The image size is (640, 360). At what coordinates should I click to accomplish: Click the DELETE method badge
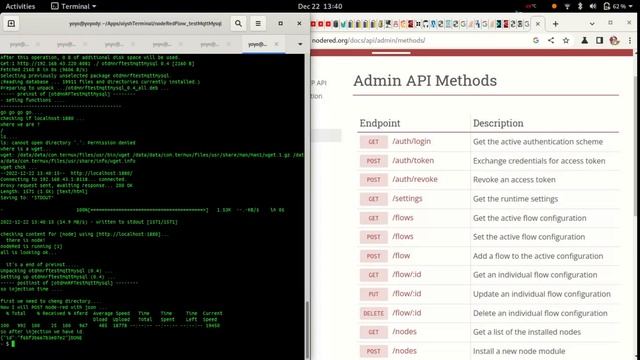tap(373, 313)
